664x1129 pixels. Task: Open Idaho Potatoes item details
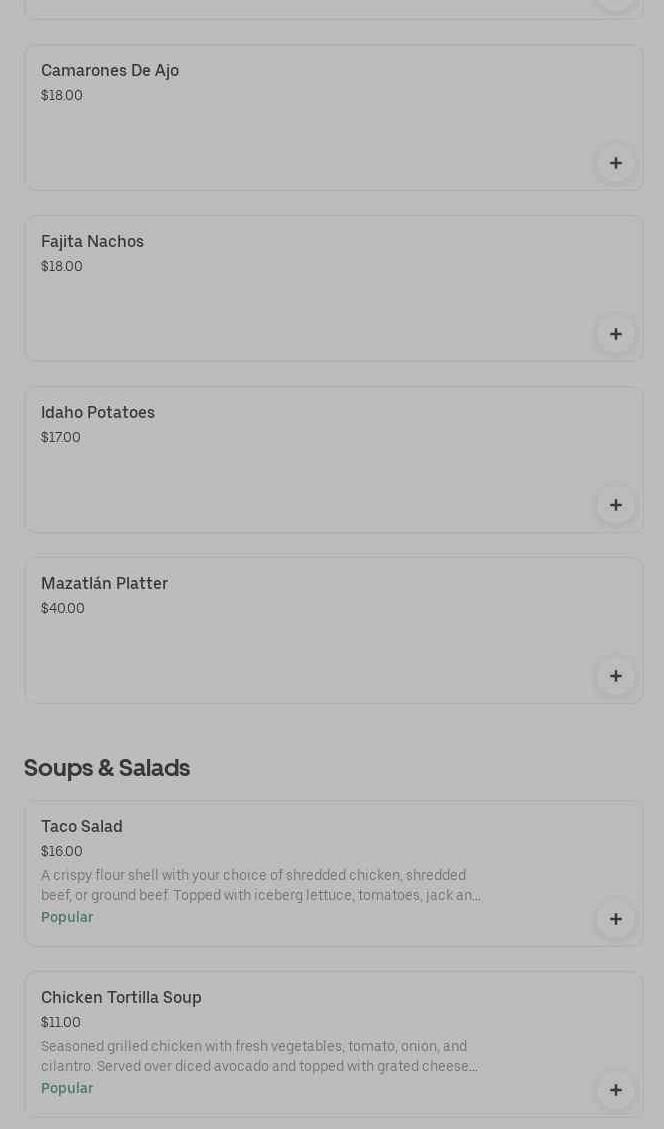tap(98, 413)
